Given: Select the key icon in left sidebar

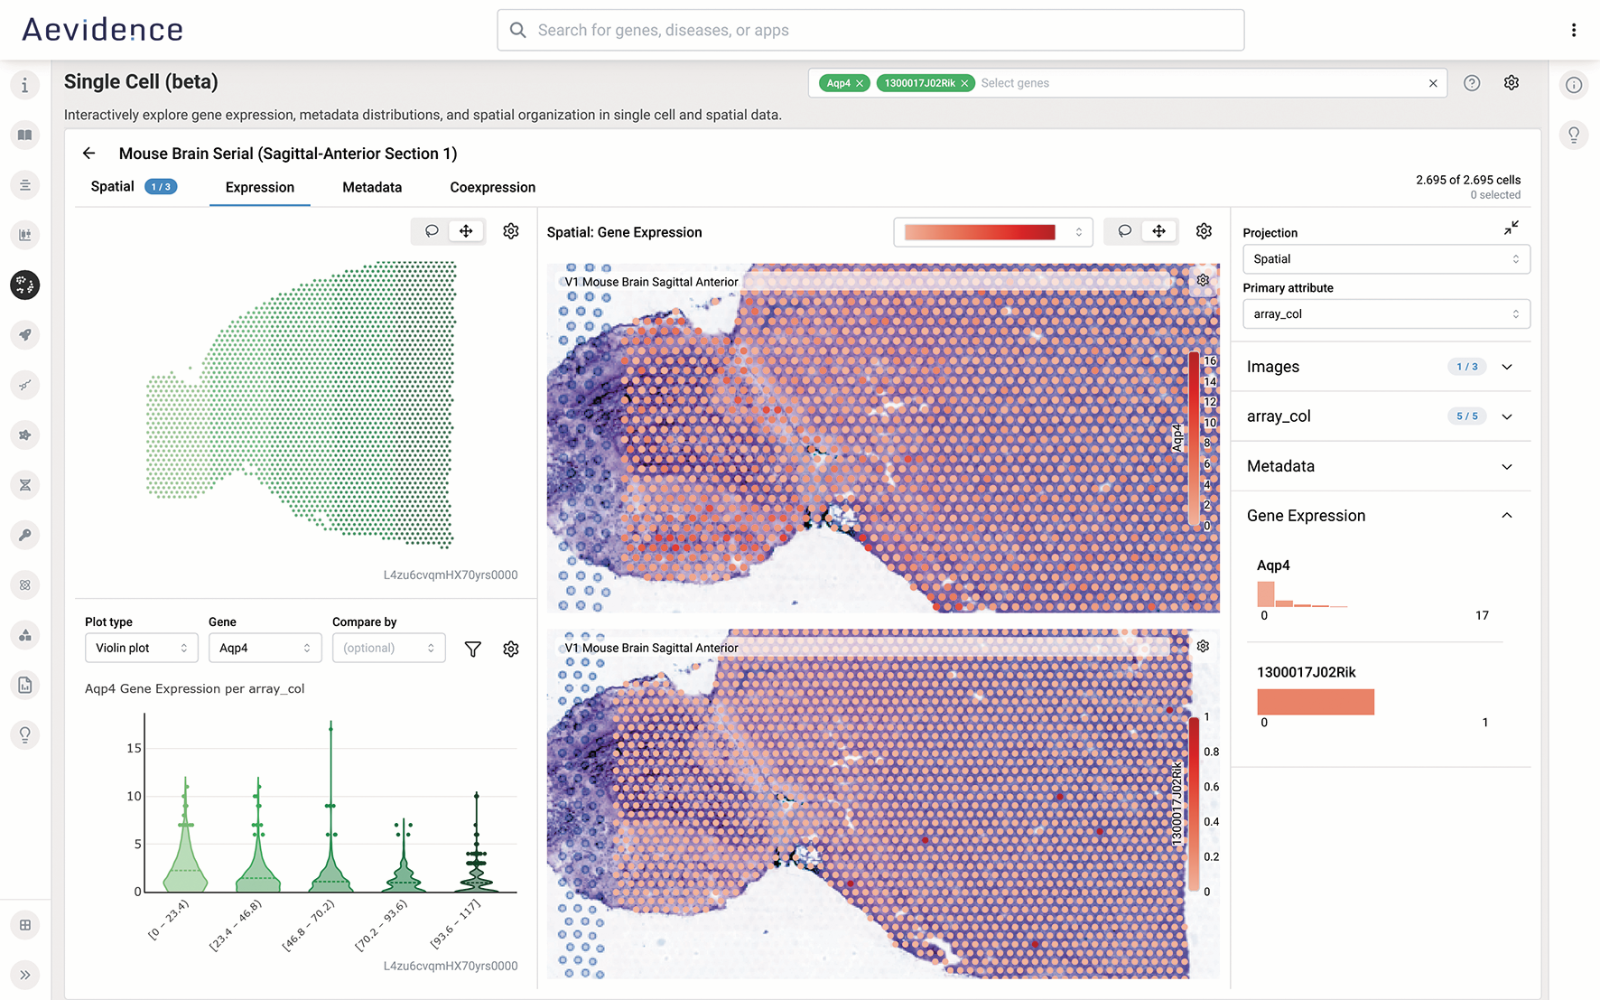Looking at the screenshot, I should pos(25,535).
